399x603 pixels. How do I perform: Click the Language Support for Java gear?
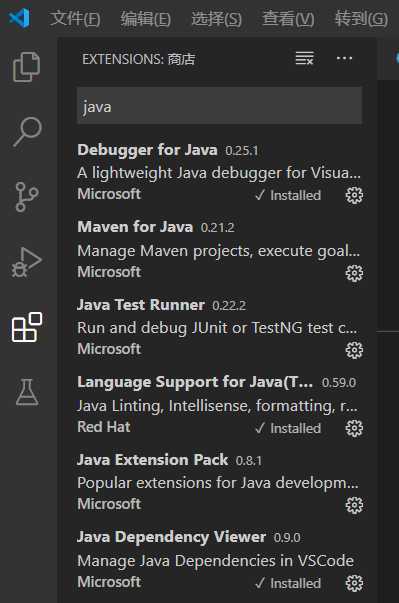354,428
